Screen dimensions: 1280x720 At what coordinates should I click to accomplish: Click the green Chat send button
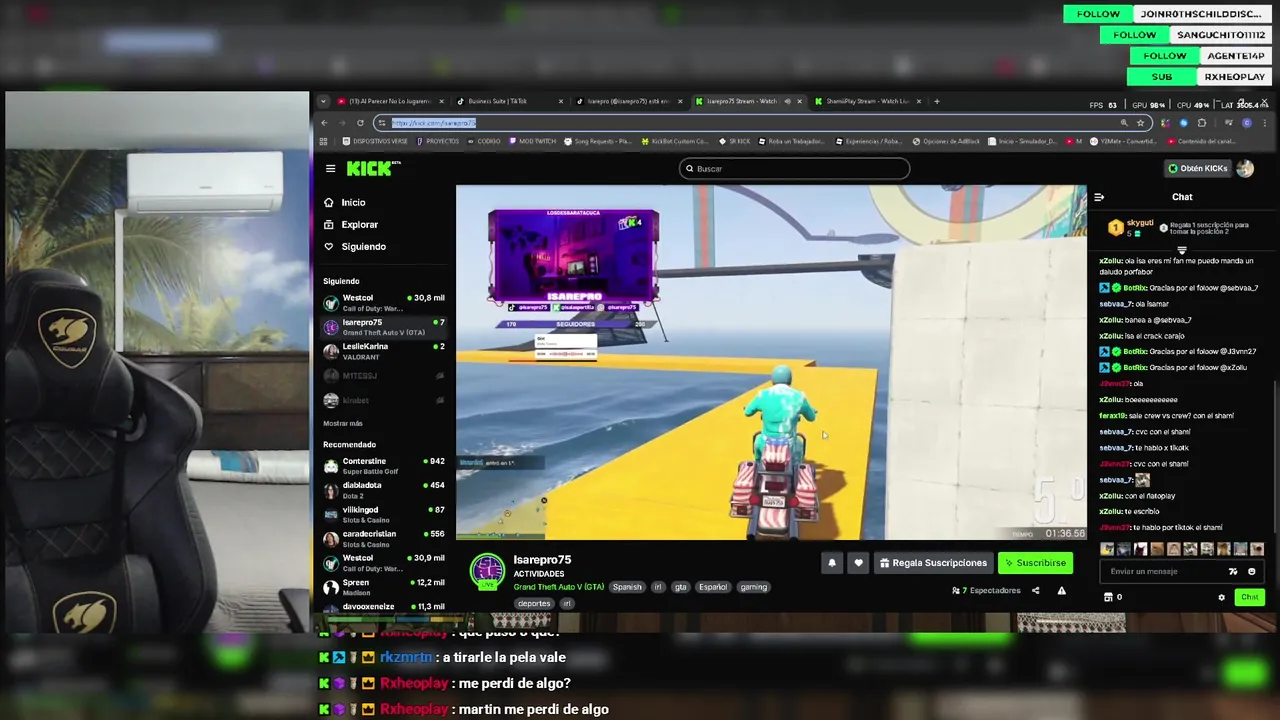tap(1249, 597)
